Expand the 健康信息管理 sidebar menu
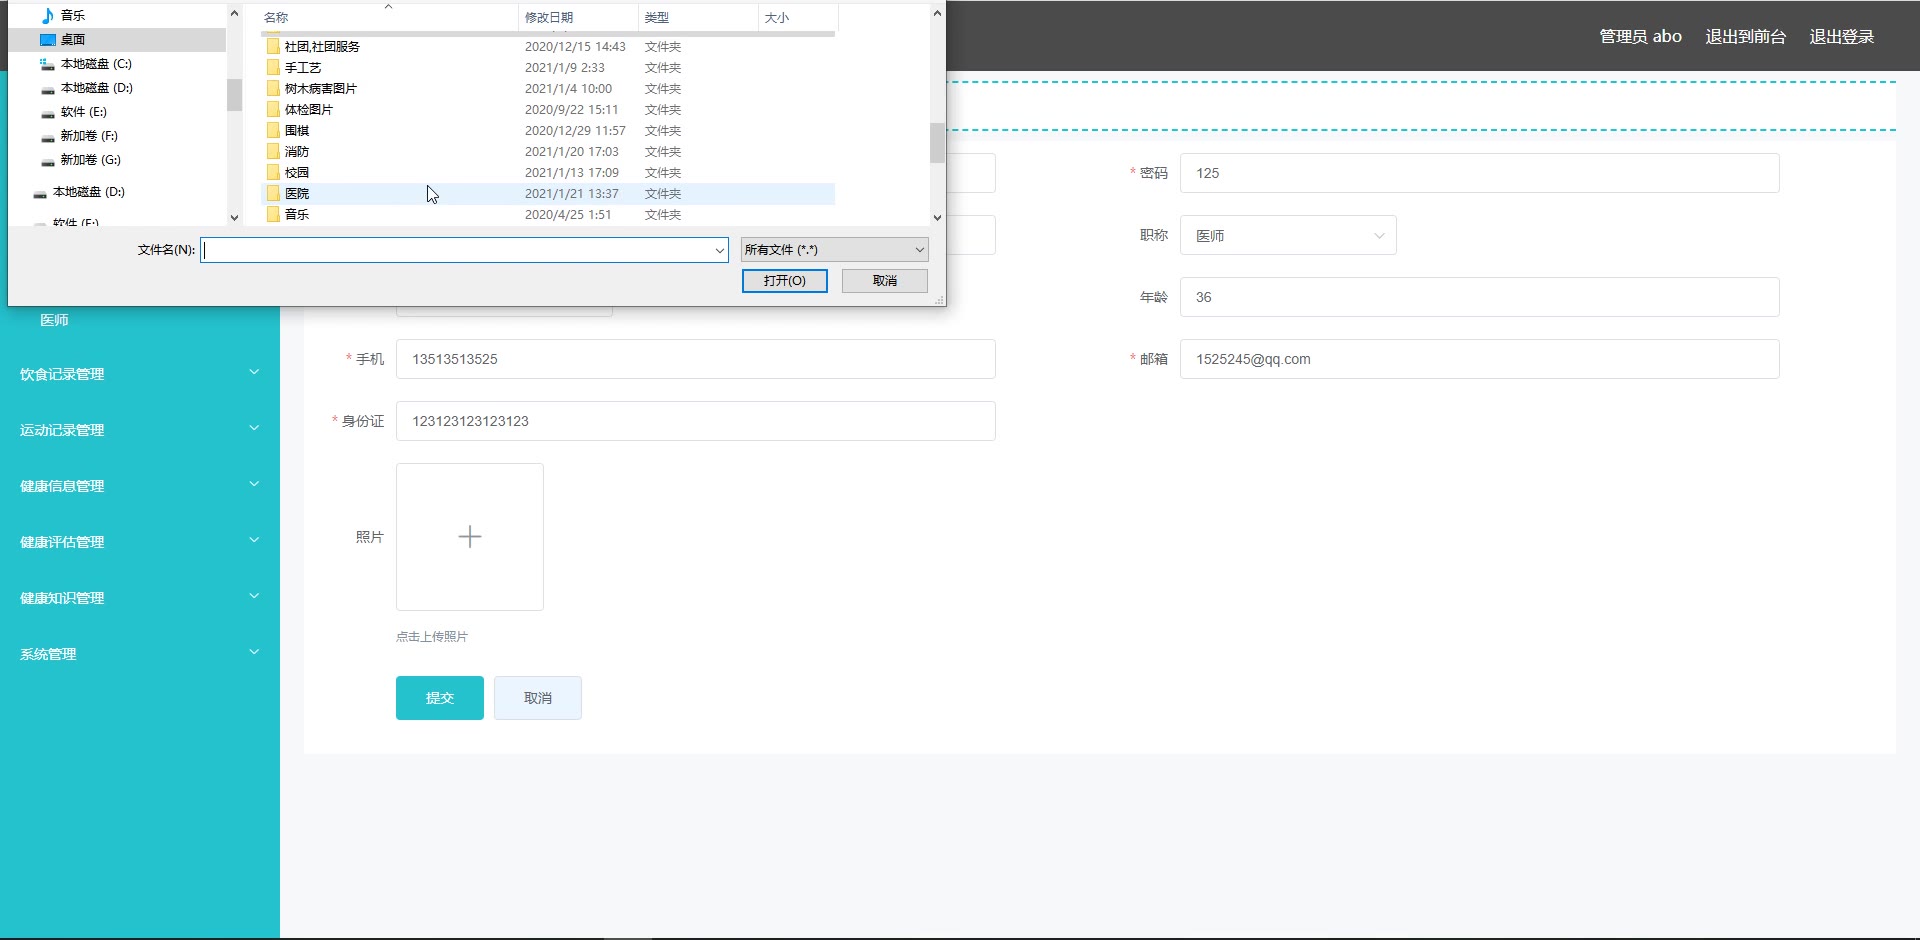Screen dimensions: 1920x940 140,486
